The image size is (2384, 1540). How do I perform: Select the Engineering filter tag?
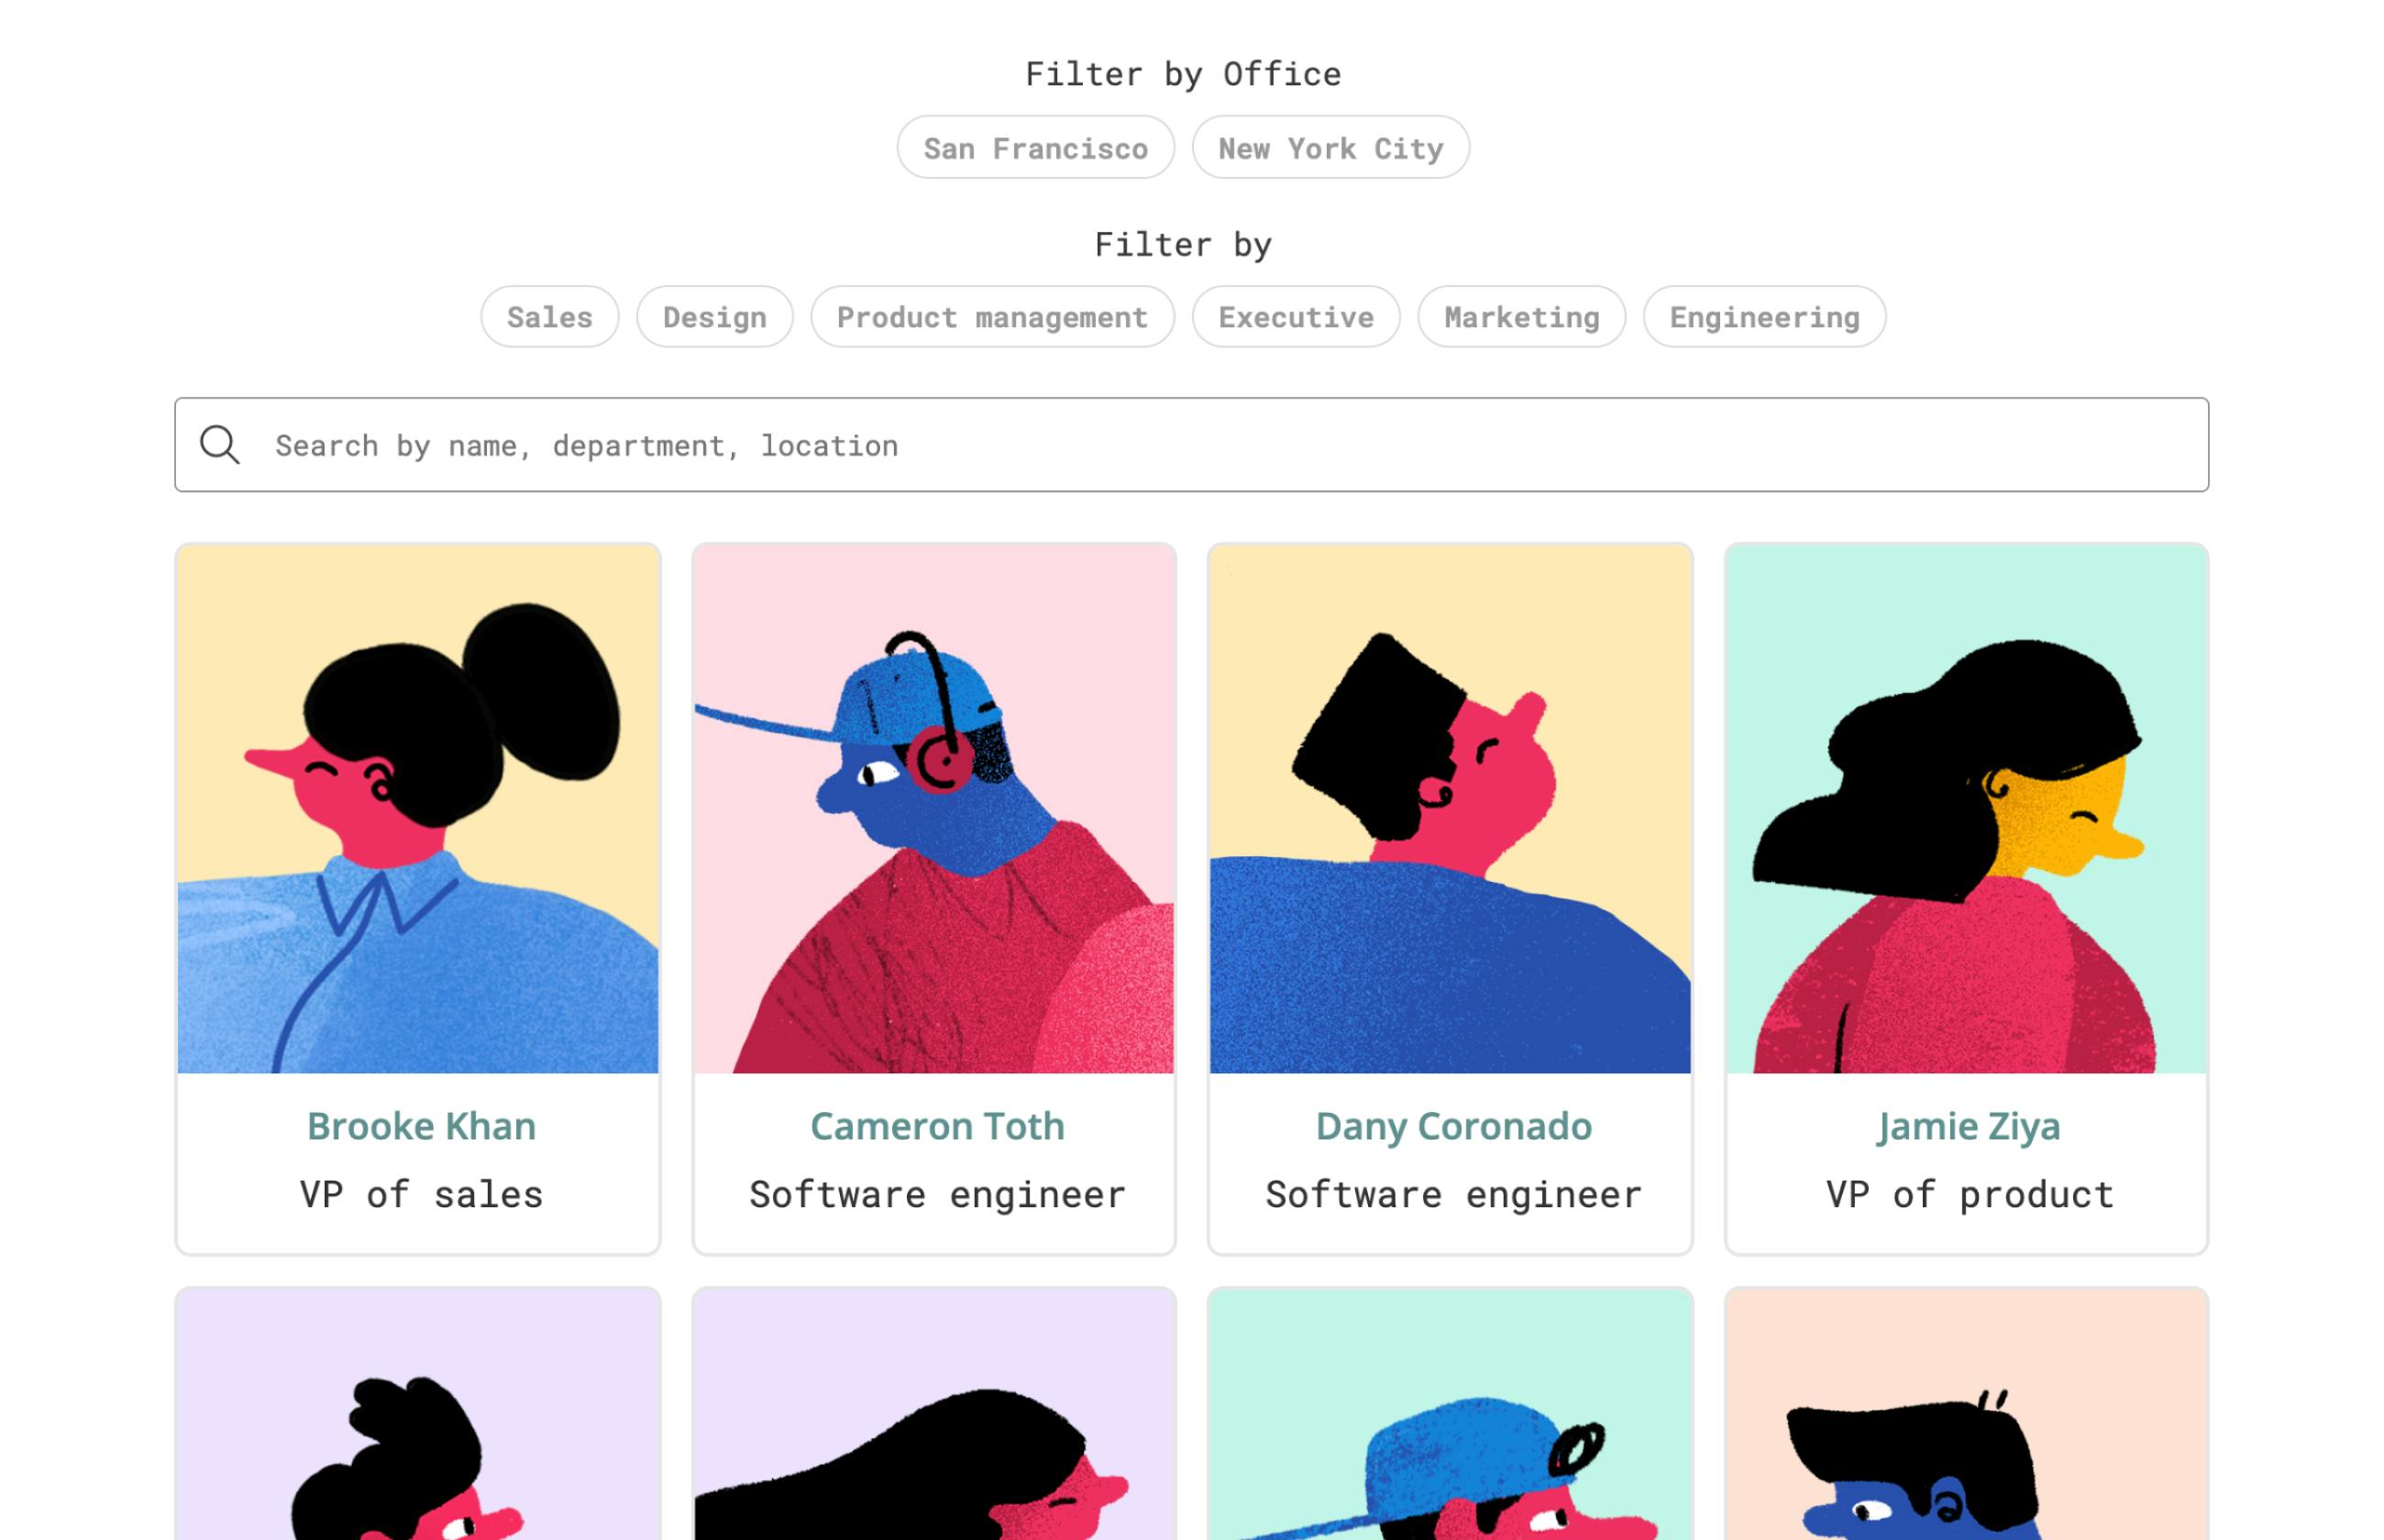[x=1763, y=314]
